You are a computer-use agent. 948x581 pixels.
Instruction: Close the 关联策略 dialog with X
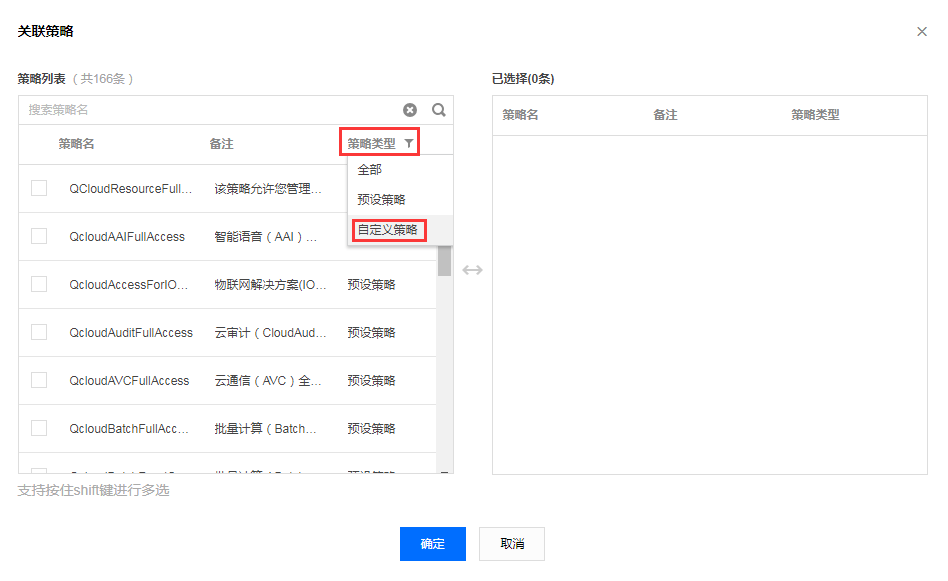(921, 31)
